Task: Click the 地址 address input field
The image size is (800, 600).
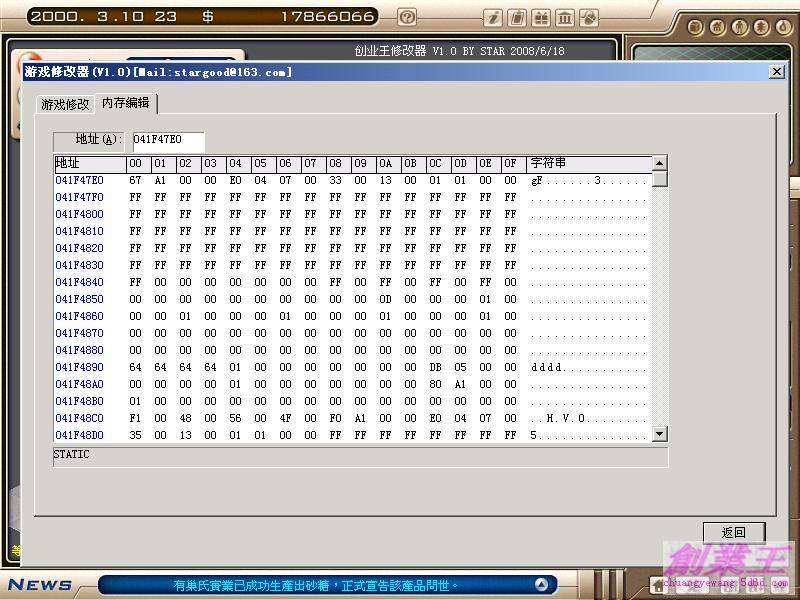Action: pos(167,140)
